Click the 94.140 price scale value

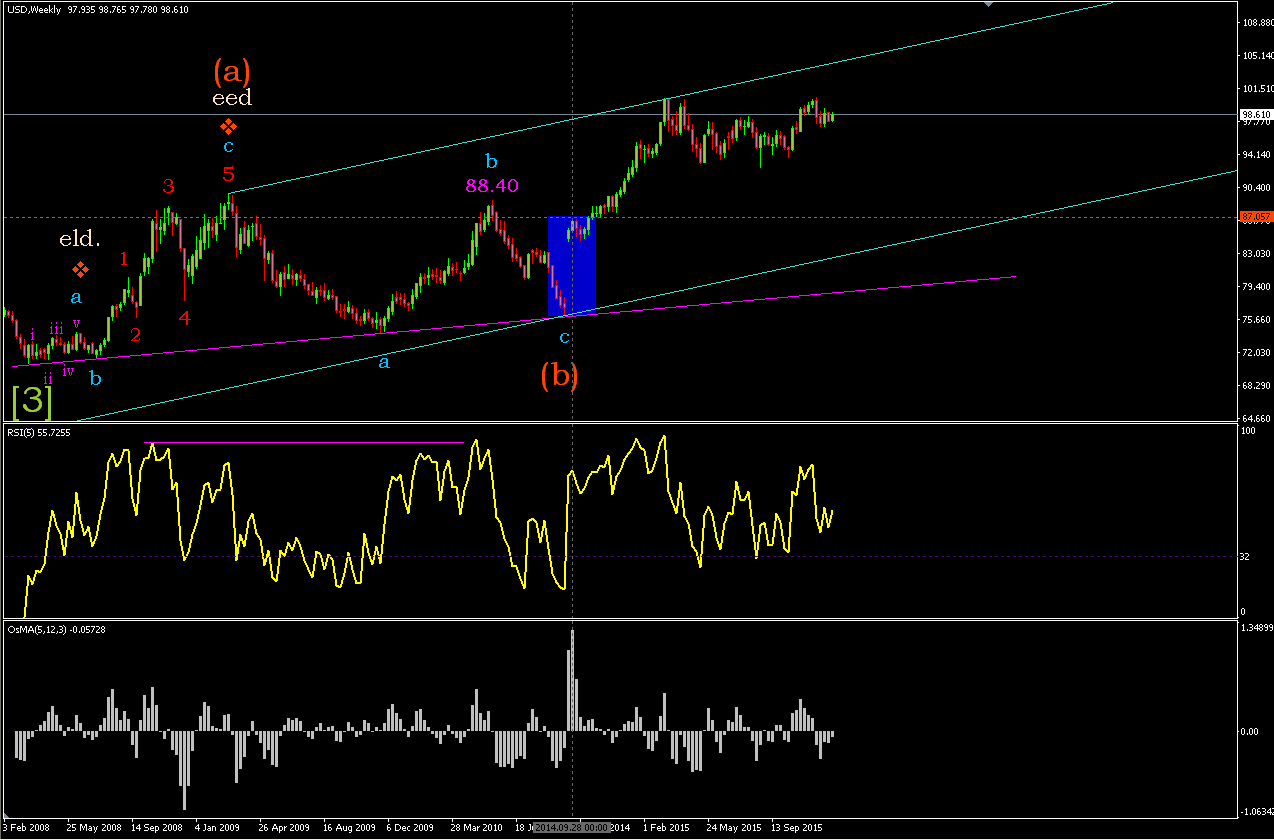pos(1255,154)
